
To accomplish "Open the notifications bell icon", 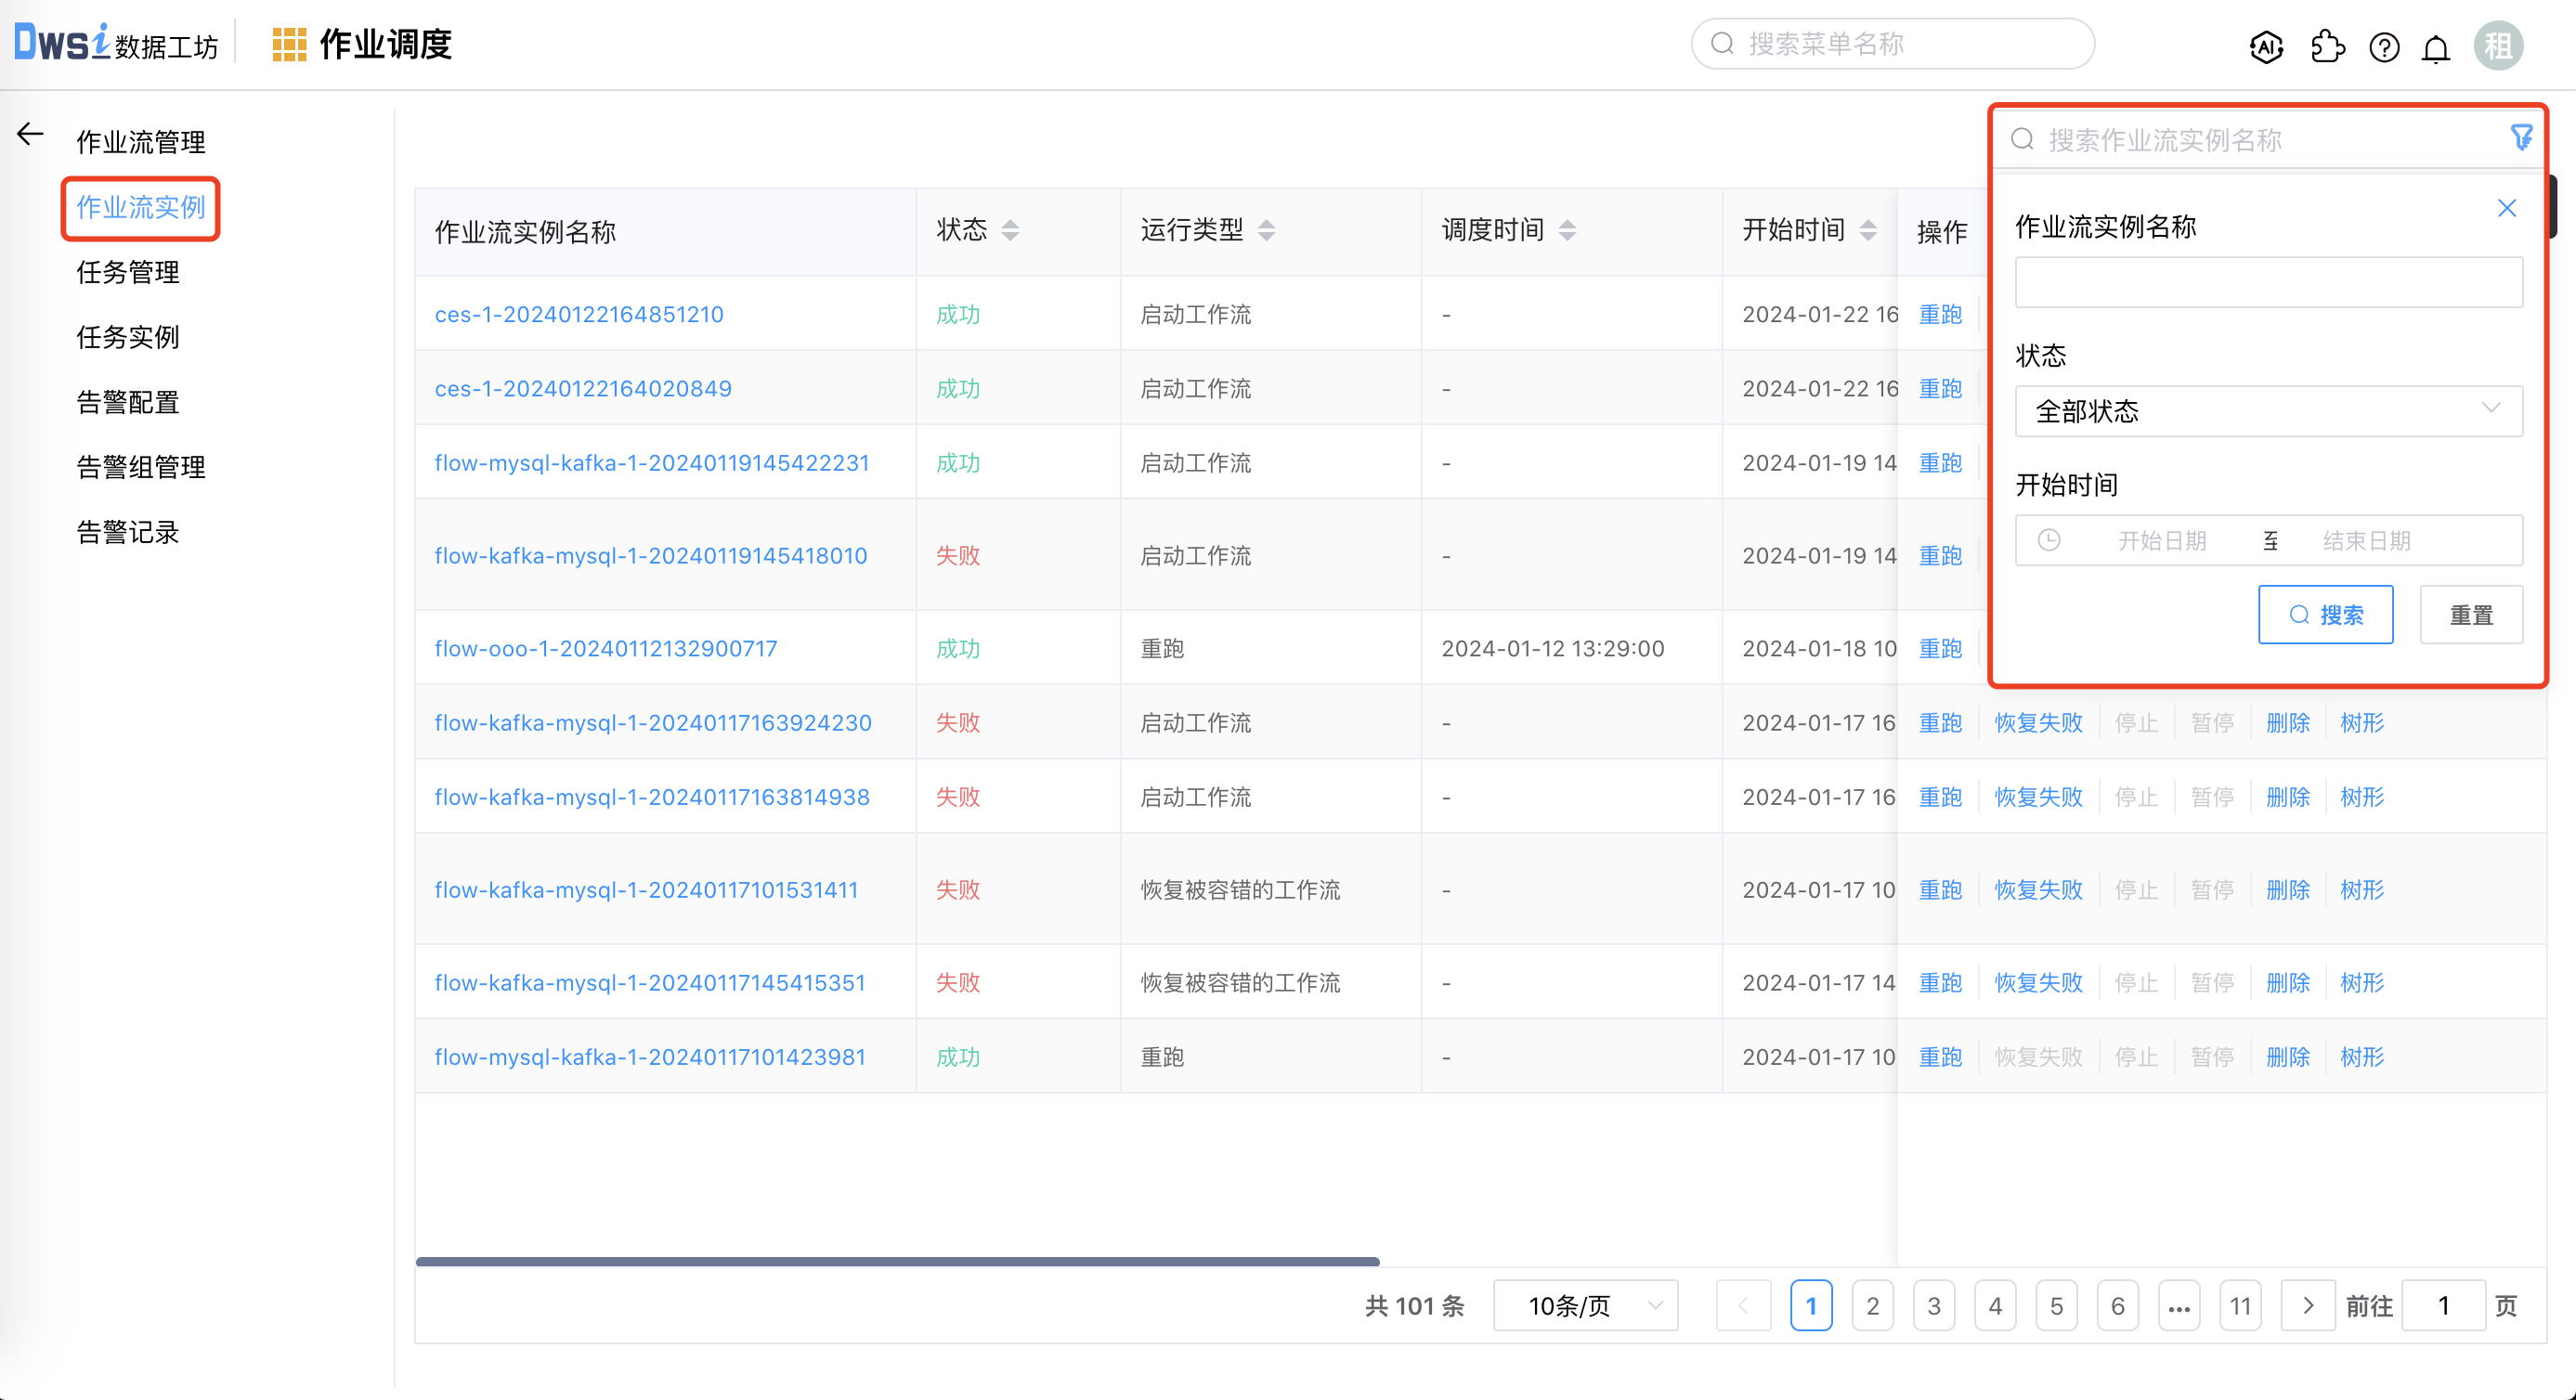I will [x=2436, y=47].
